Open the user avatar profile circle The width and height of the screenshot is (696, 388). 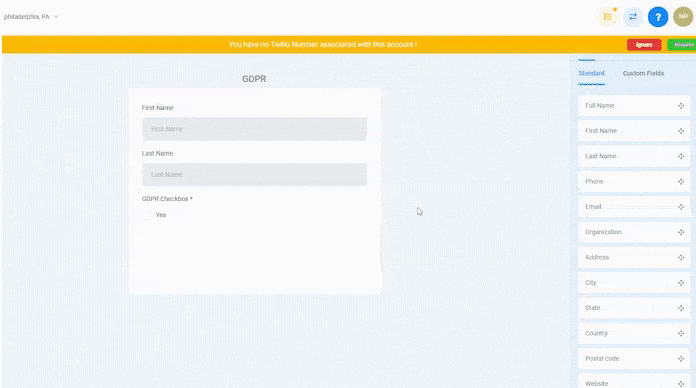click(683, 17)
